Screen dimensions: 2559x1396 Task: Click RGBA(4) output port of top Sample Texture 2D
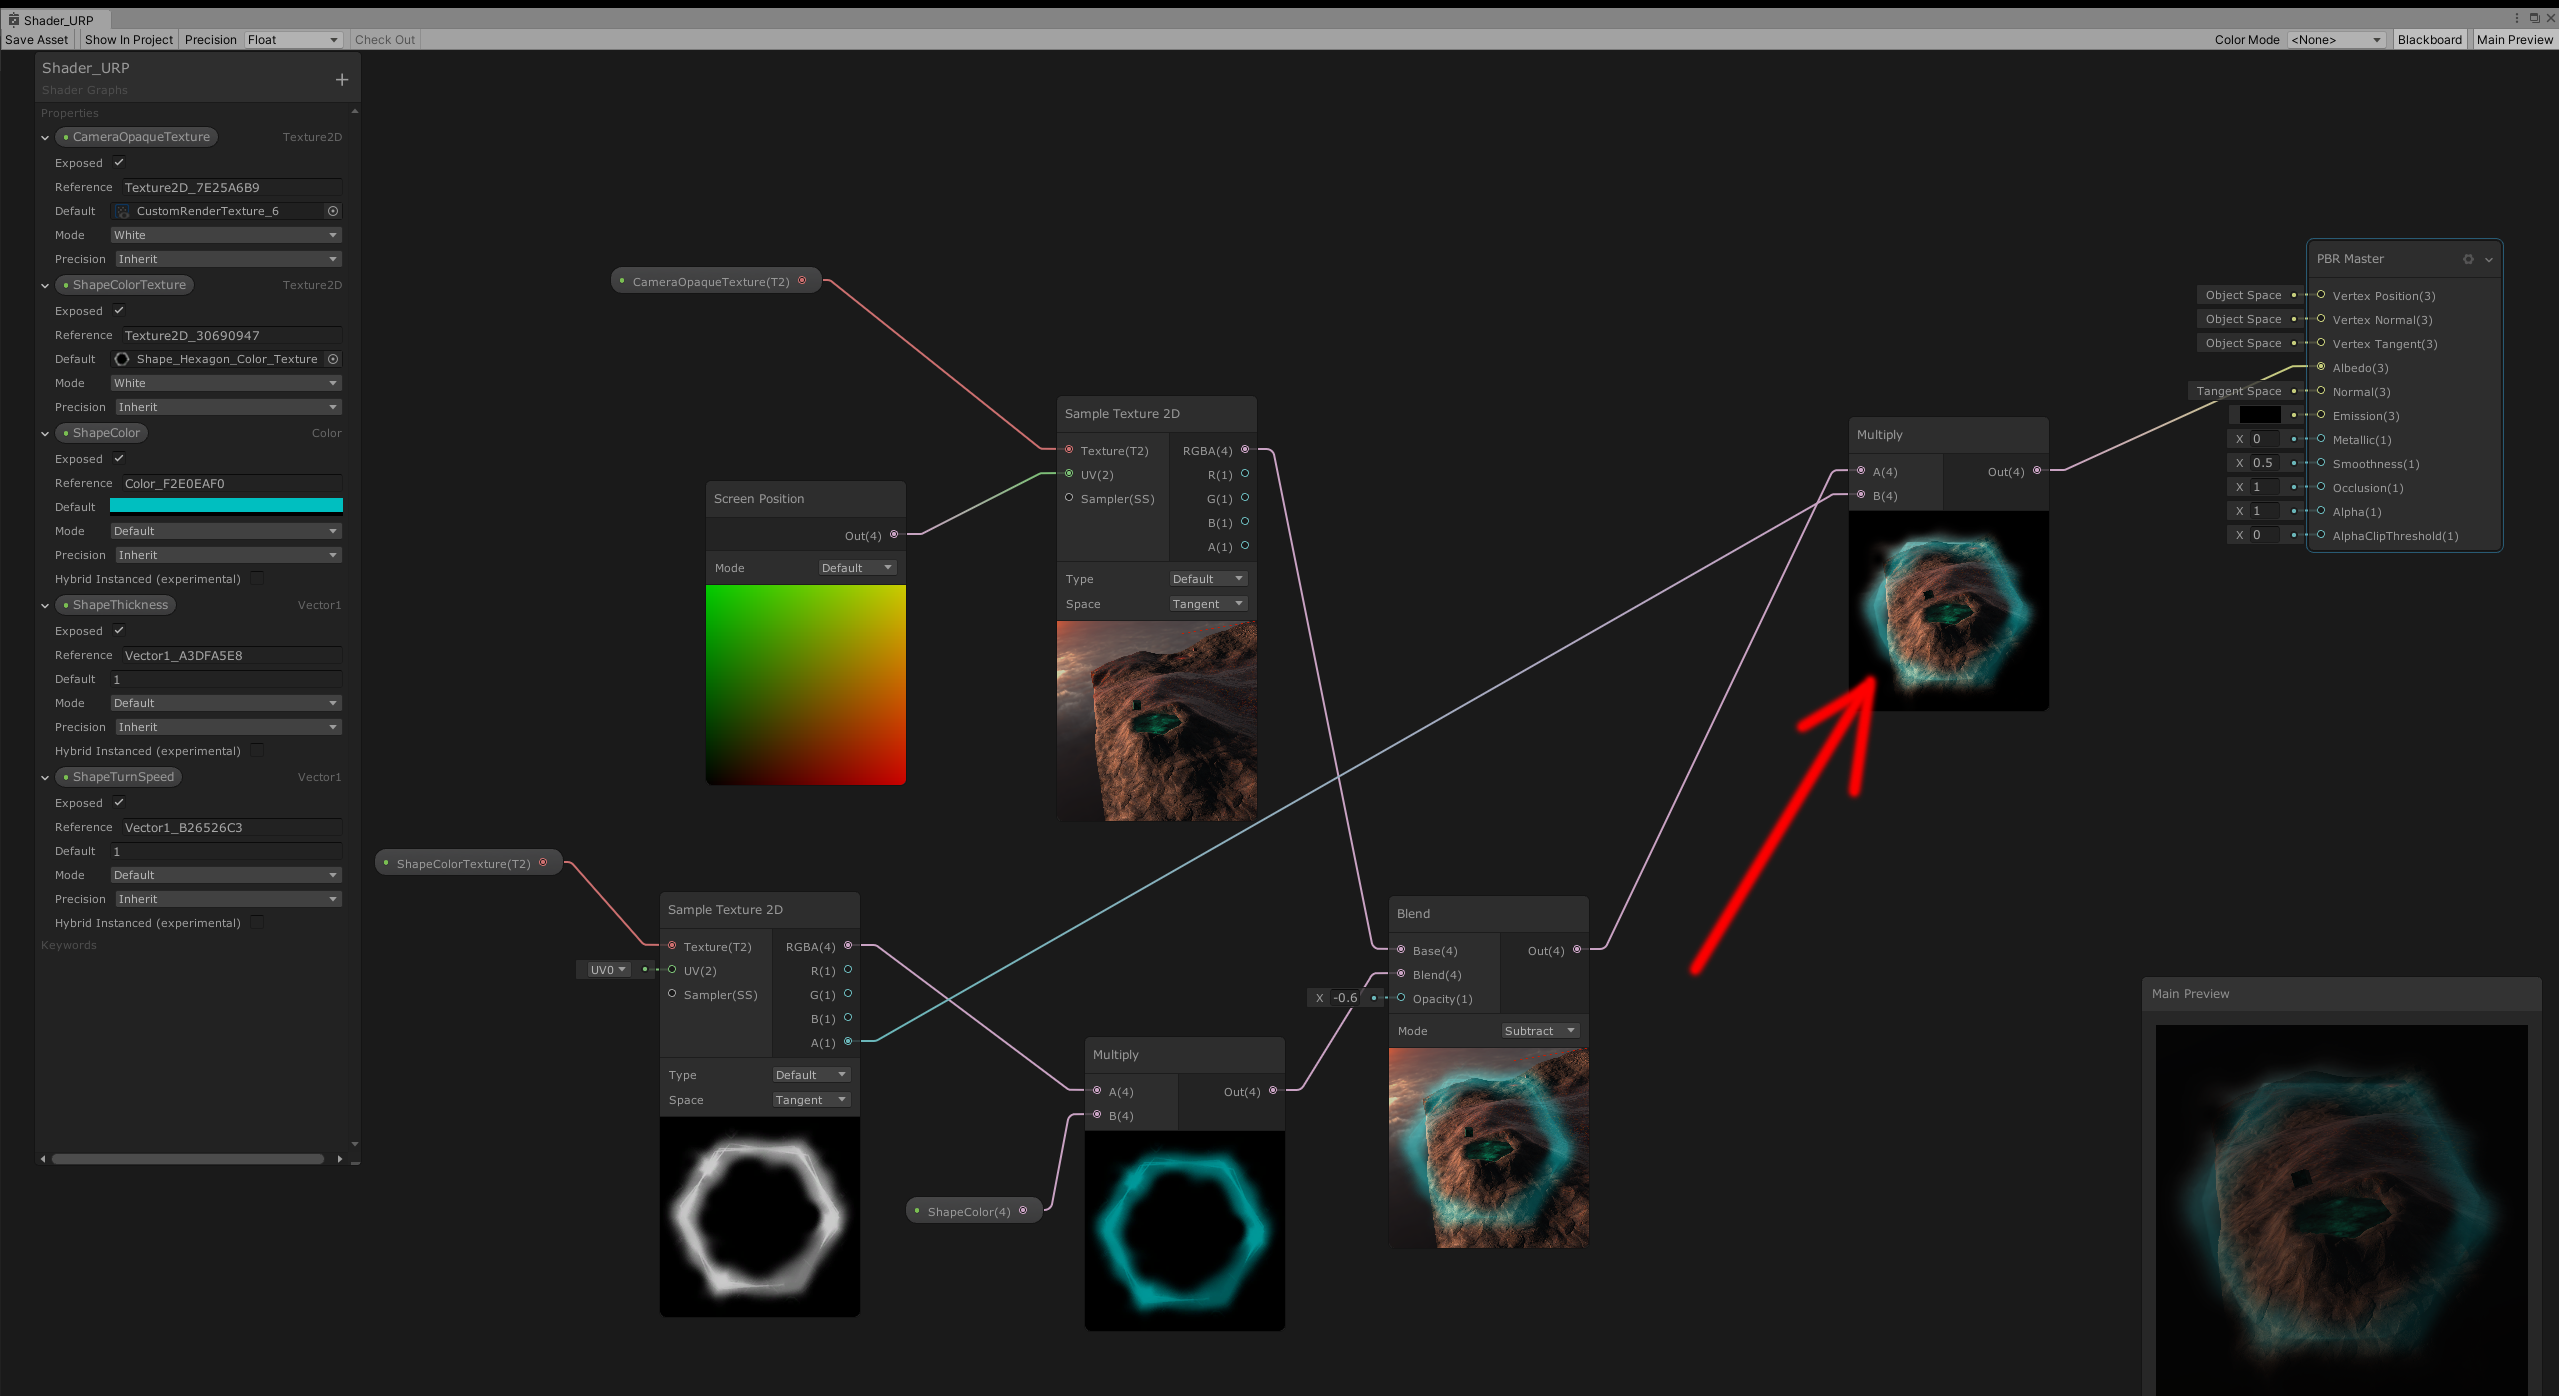coord(1245,450)
